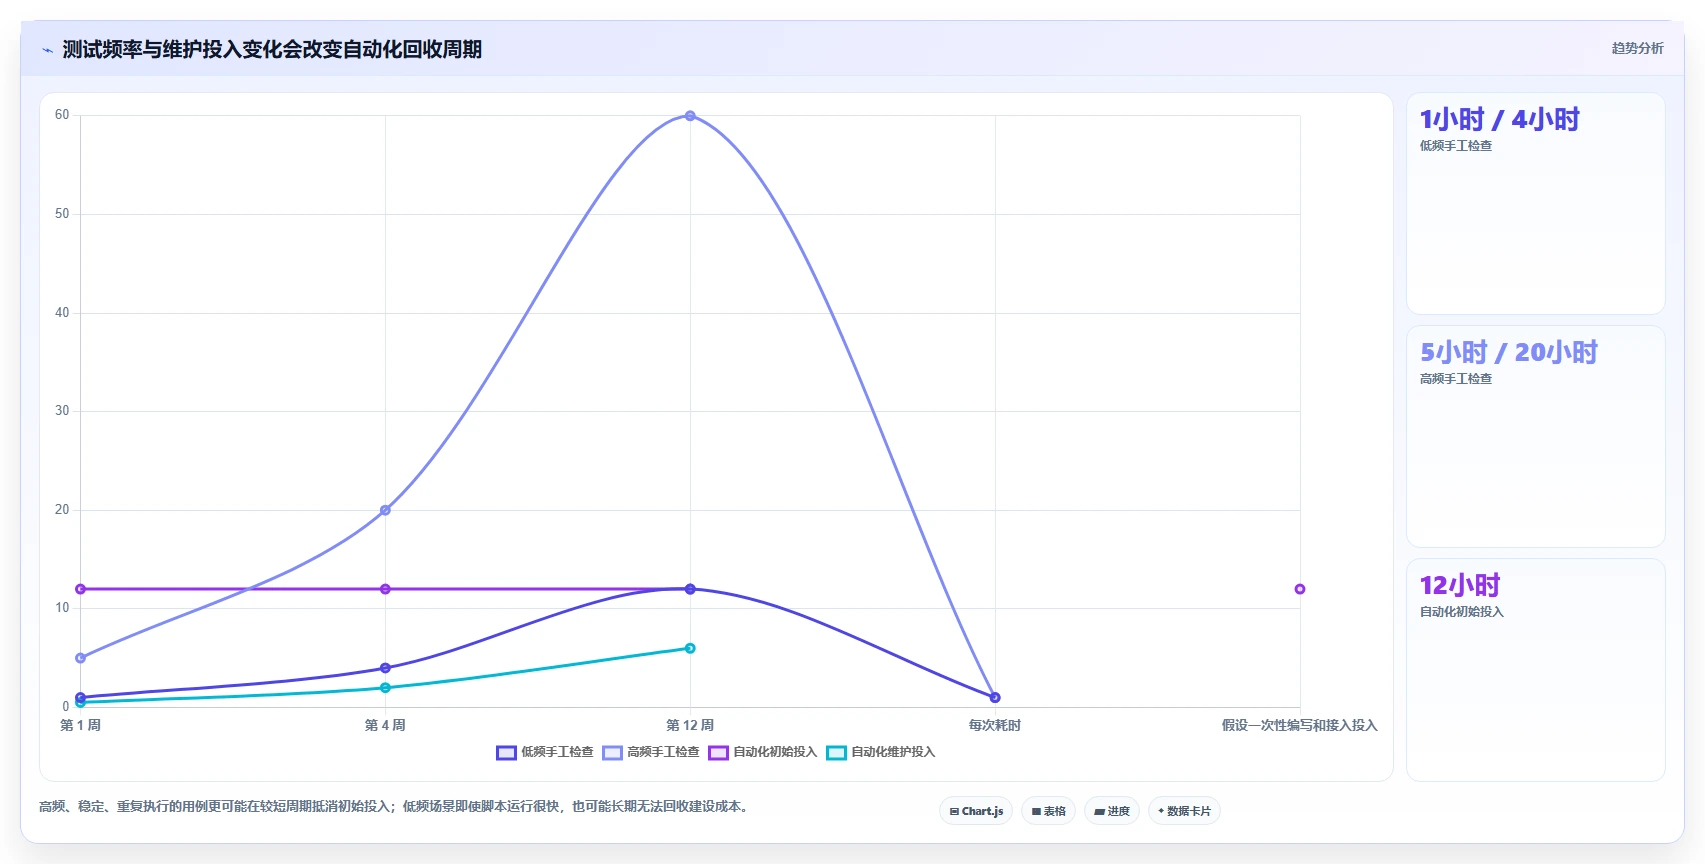The width and height of the screenshot is (1705, 864).
Task: Click the 1小时 / 4小时 stat value
Action: 1499,120
